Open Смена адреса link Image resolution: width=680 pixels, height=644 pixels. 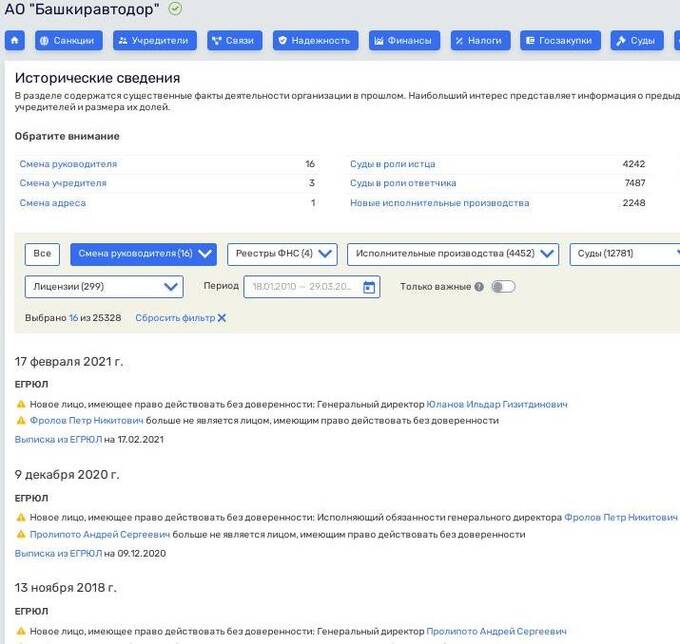[x=52, y=203]
